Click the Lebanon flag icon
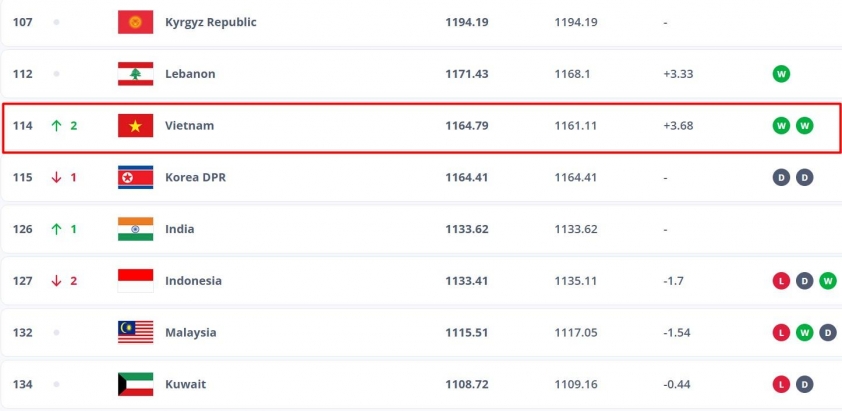The image size is (842, 411). tap(135, 74)
